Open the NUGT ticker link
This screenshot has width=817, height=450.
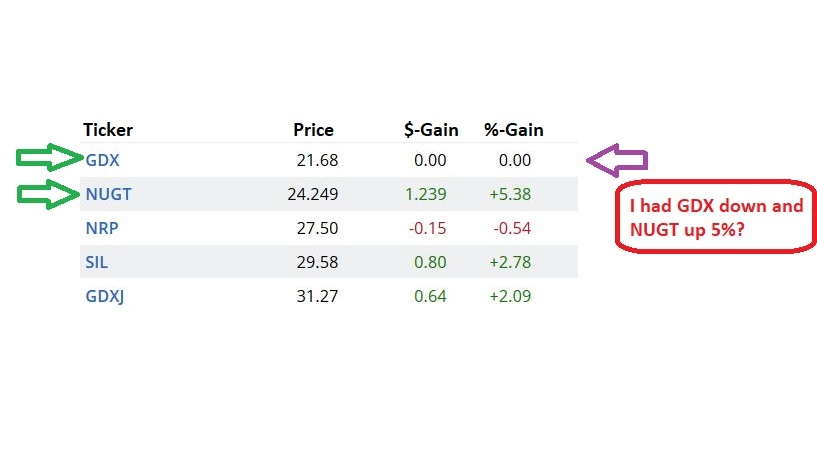coord(109,194)
